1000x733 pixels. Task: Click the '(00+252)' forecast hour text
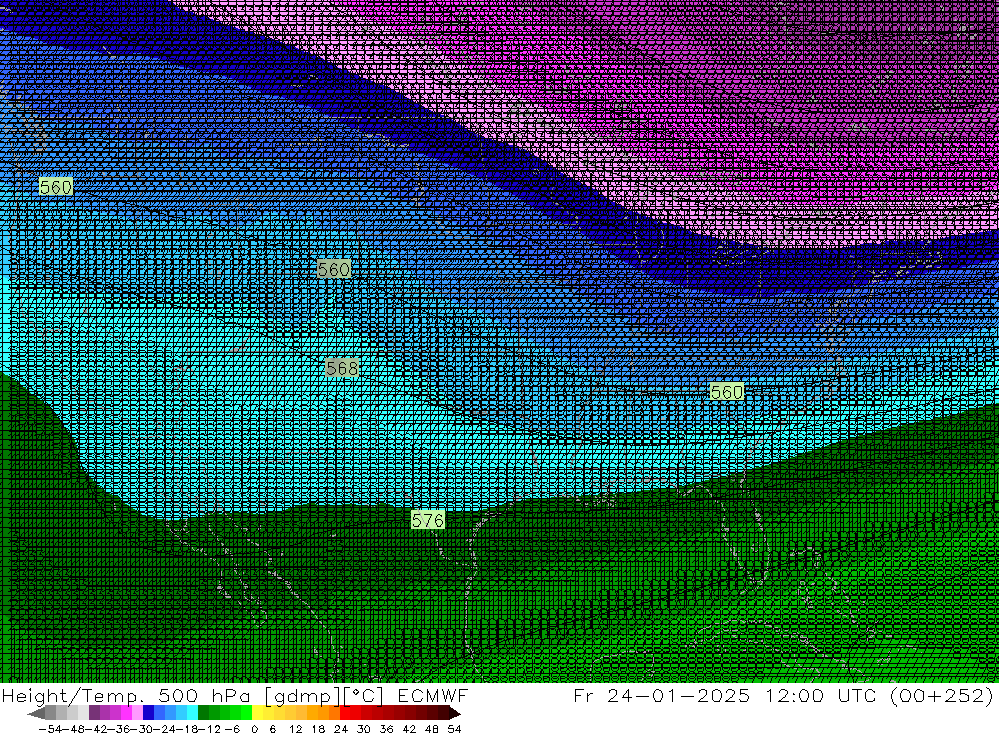coord(941,696)
